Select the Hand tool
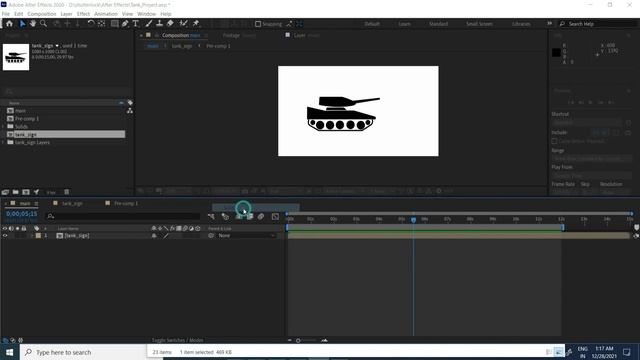 (x=33, y=24)
